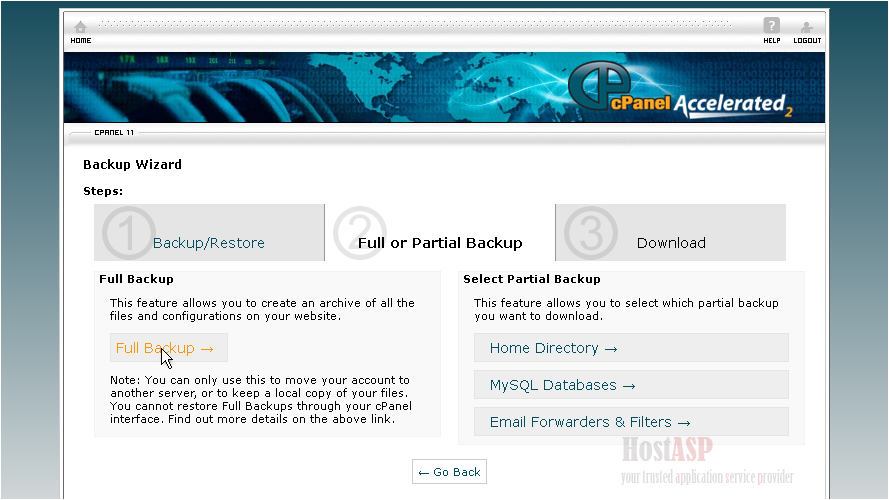The height and width of the screenshot is (500, 889).
Task: Click the step 3 circled number
Action: tap(590, 234)
